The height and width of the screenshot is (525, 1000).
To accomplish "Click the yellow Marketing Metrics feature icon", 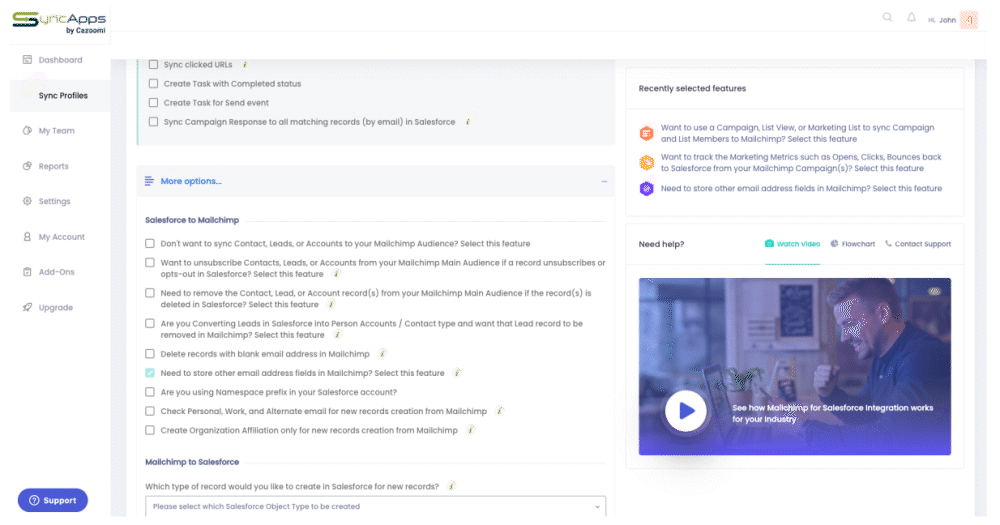I will pyautogui.click(x=647, y=163).
